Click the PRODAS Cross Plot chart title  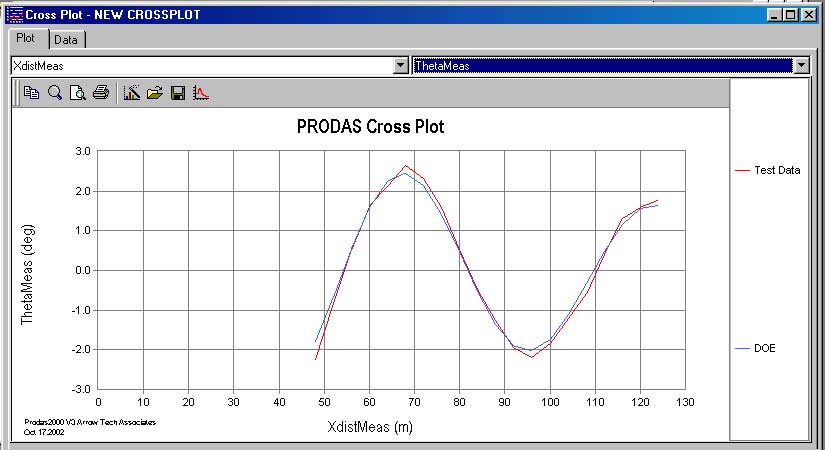pyautogui.click(x=370, y=127)
